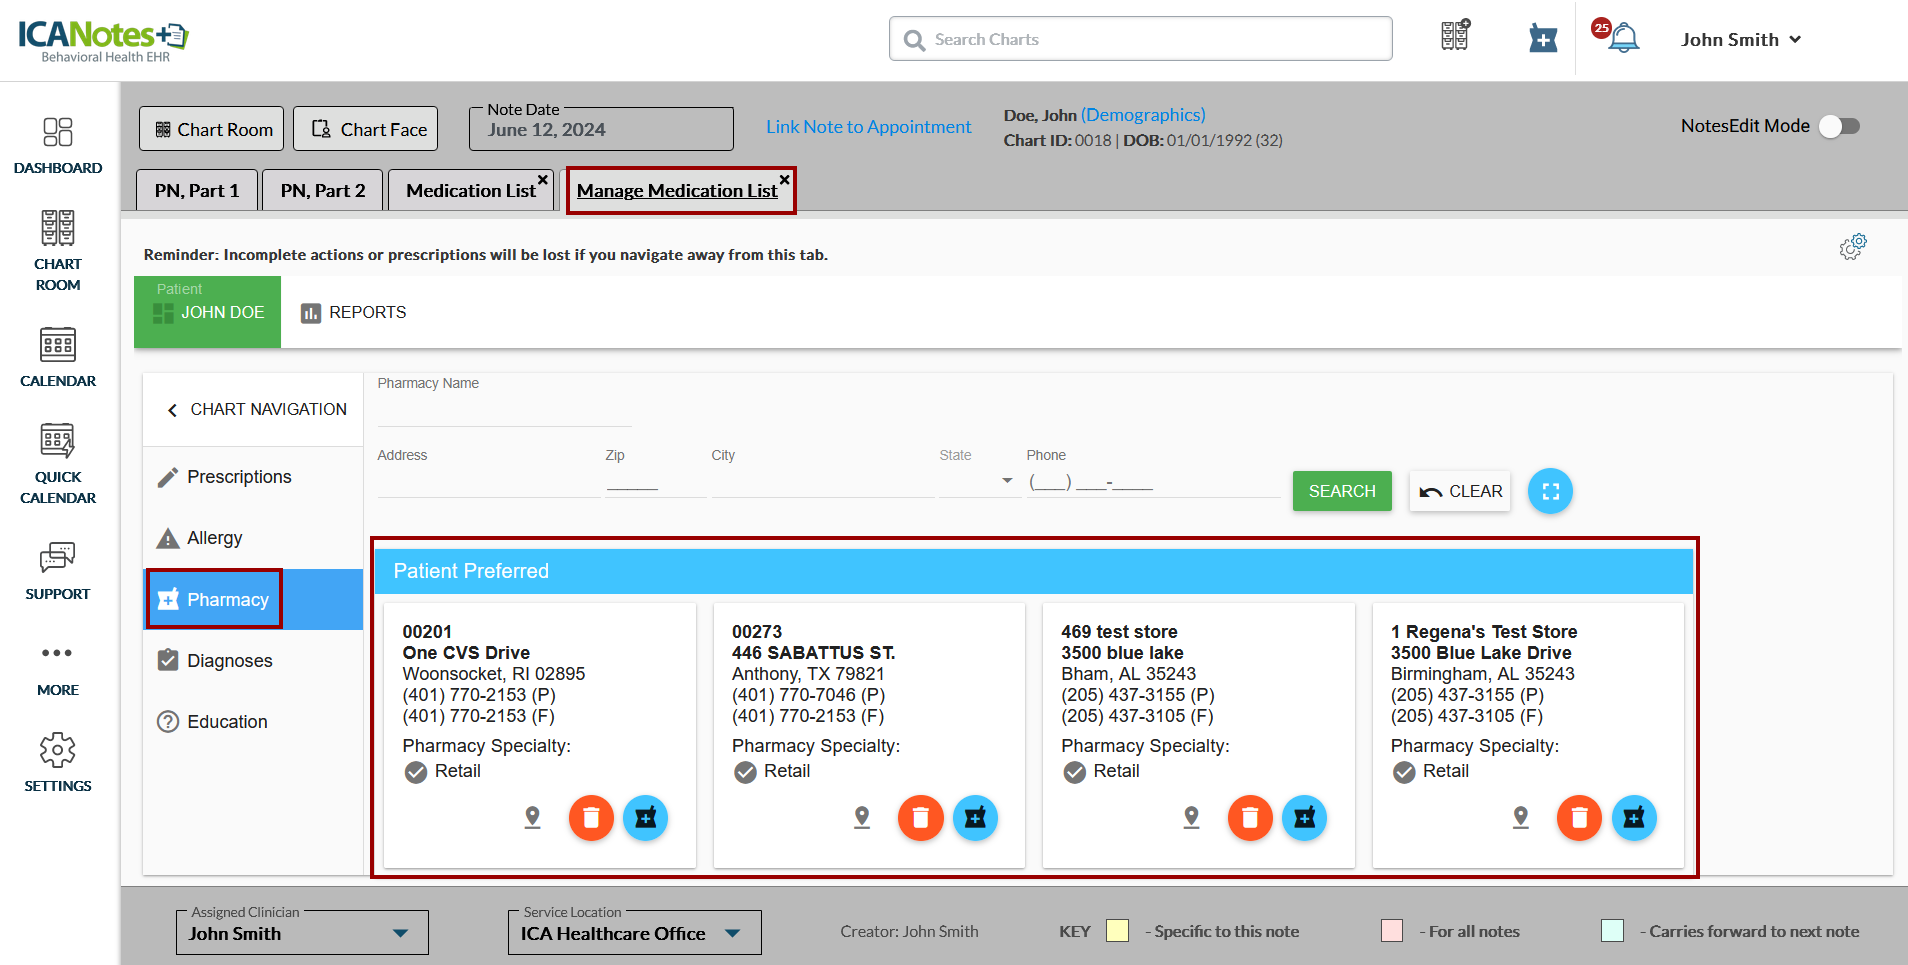The image size is (1908, 965).
Task: Click the notifications bell icon
Action: 1622,39
